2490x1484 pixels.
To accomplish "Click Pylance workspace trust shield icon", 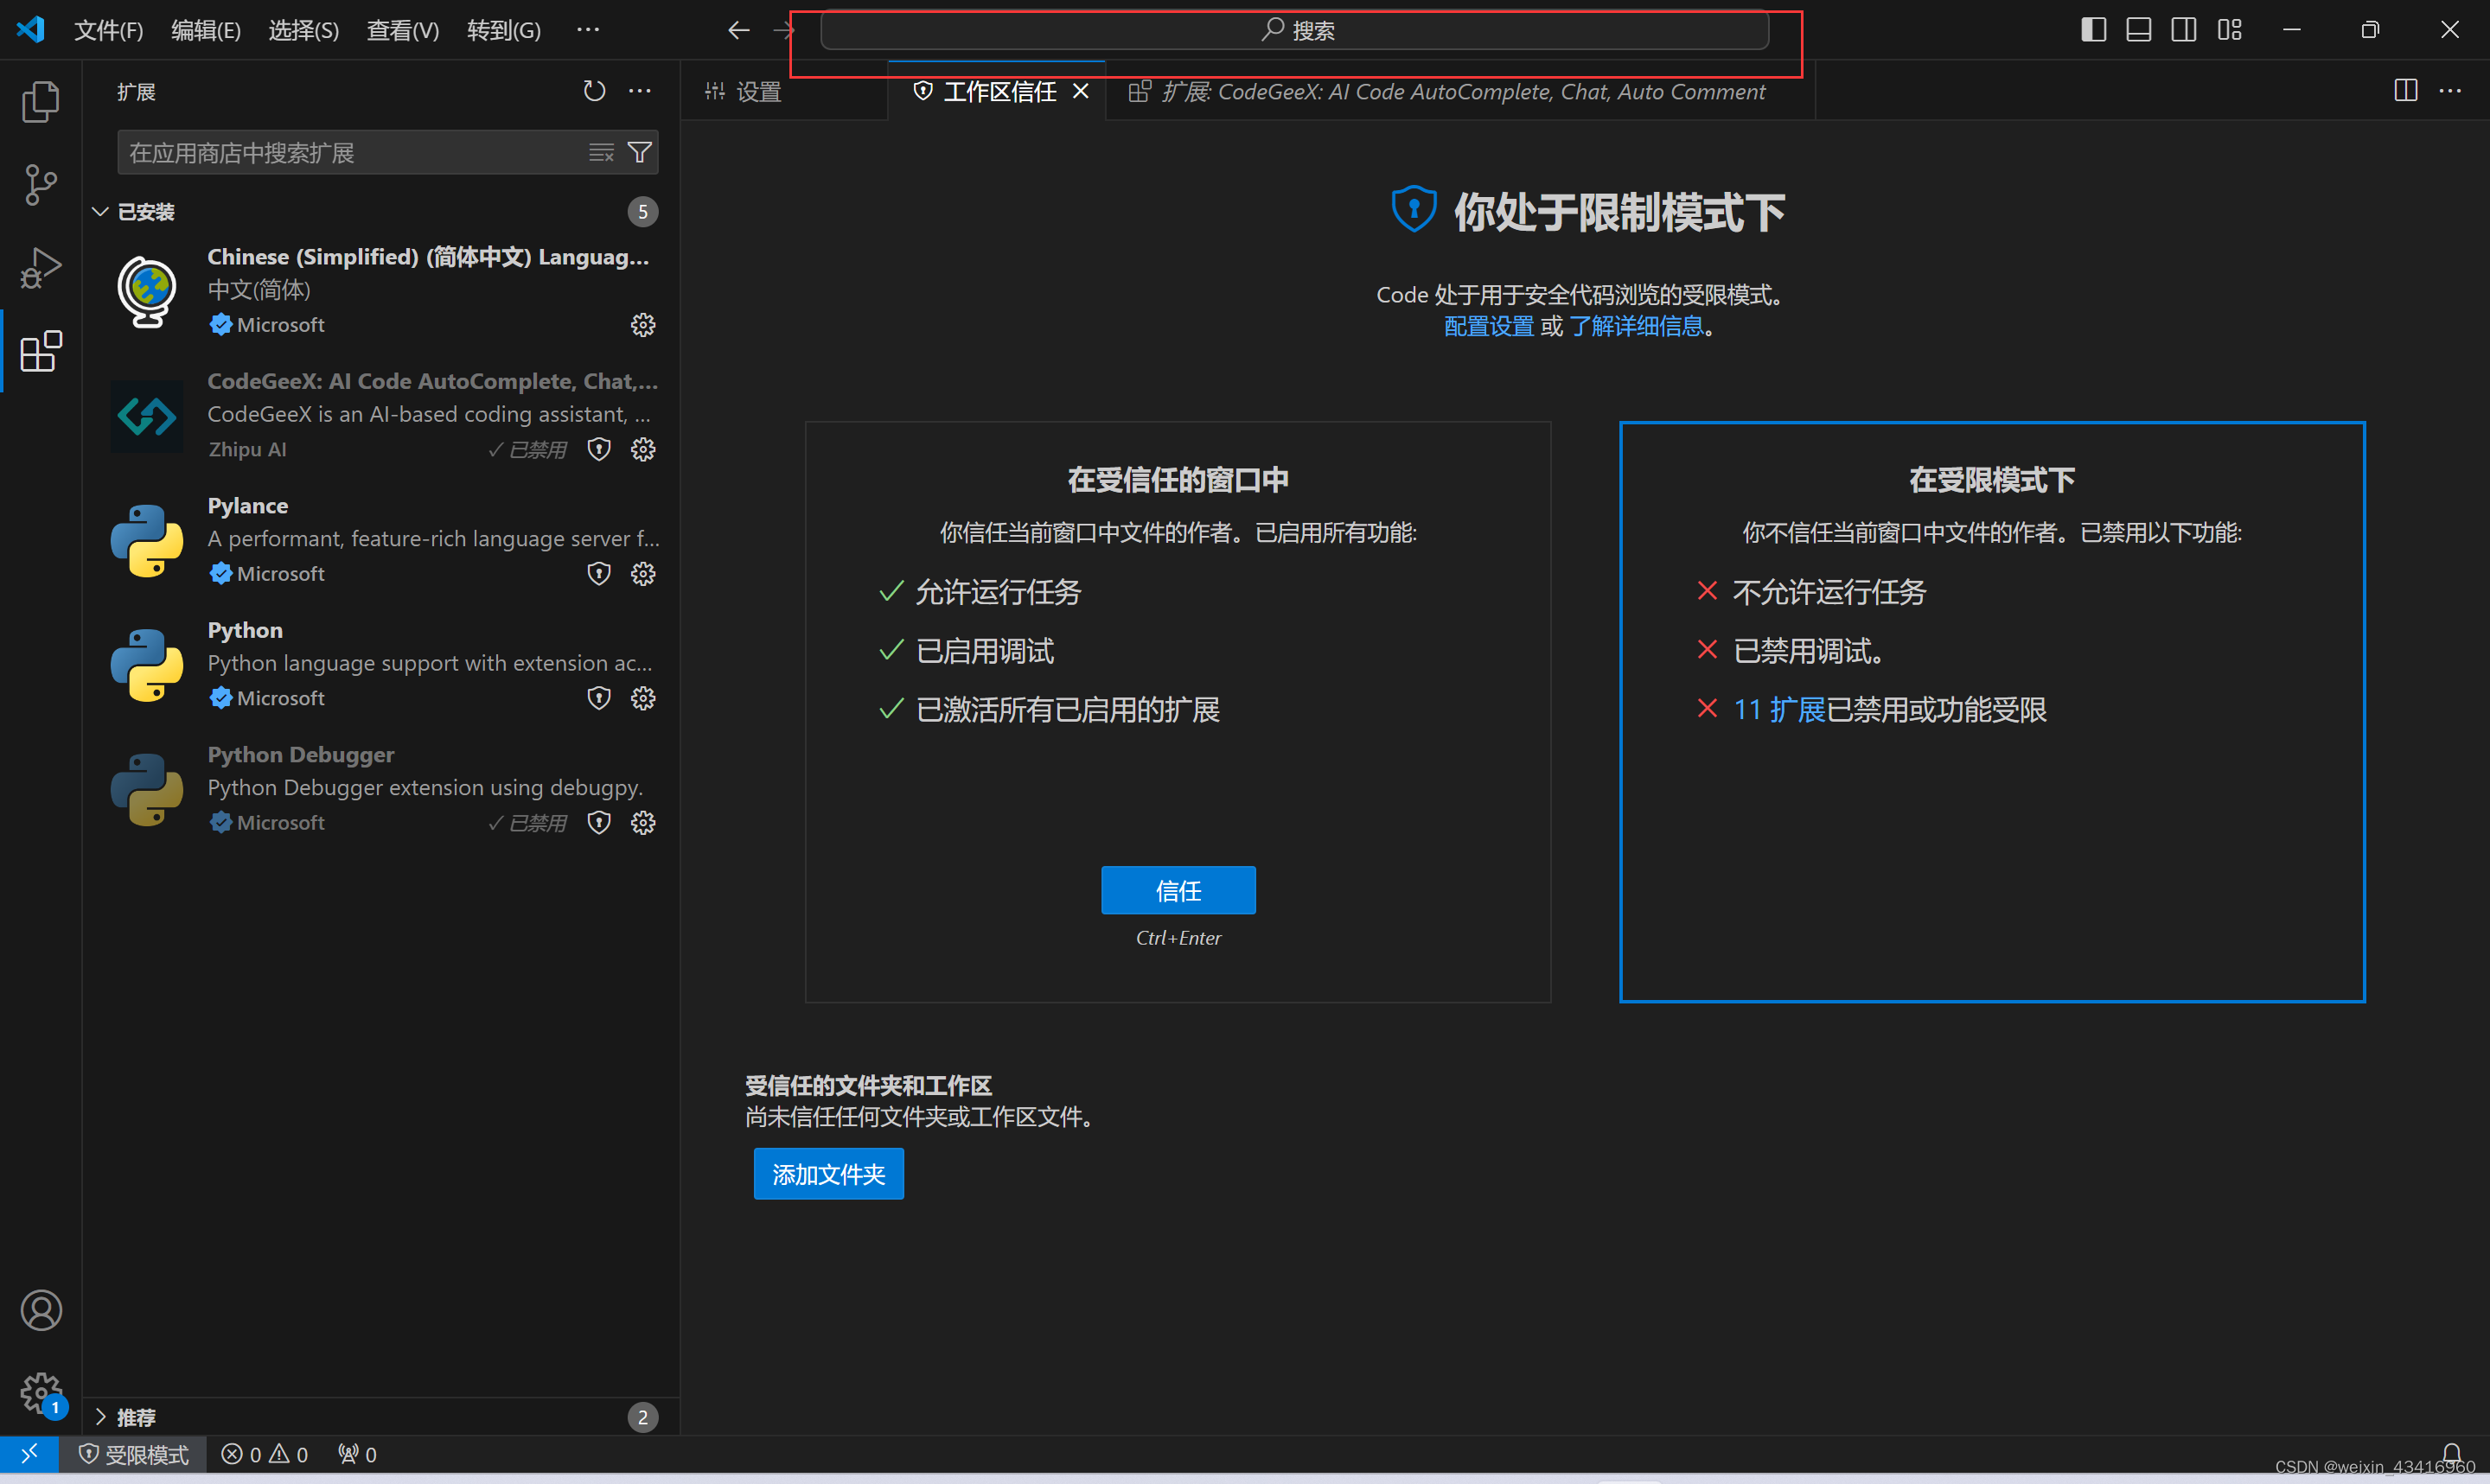I will point(599,573).
